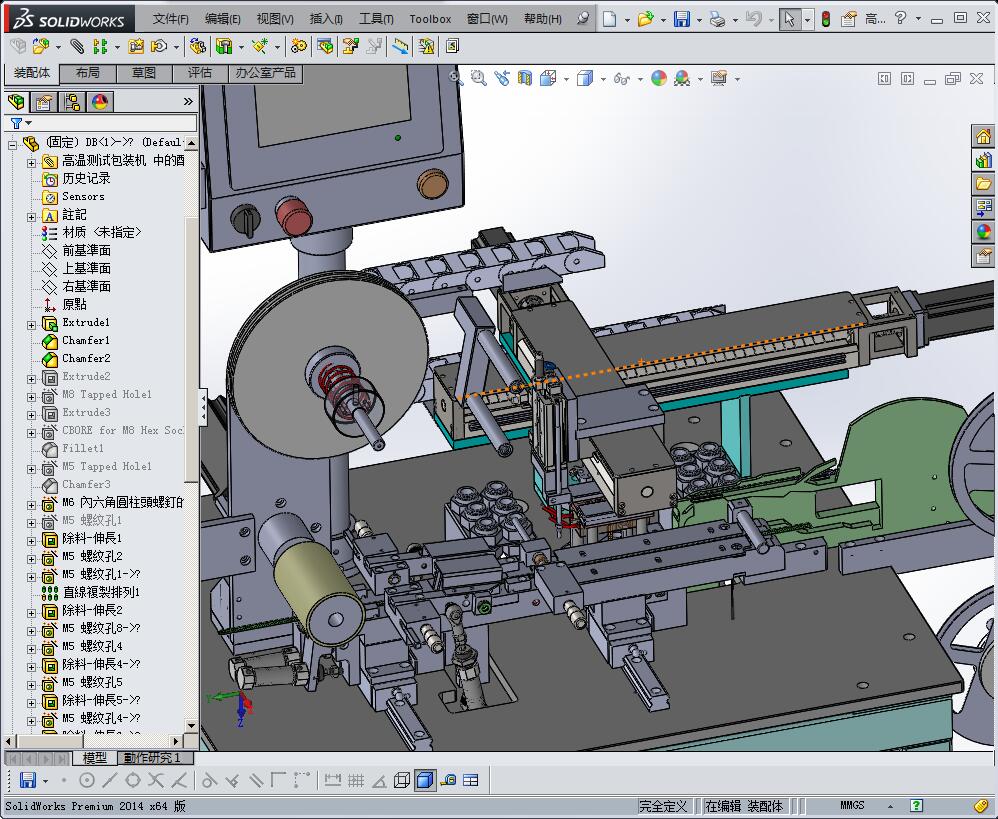This screenshot has width=998, height=819.
Task: Click the Section View icon
Action: (525, 78)
